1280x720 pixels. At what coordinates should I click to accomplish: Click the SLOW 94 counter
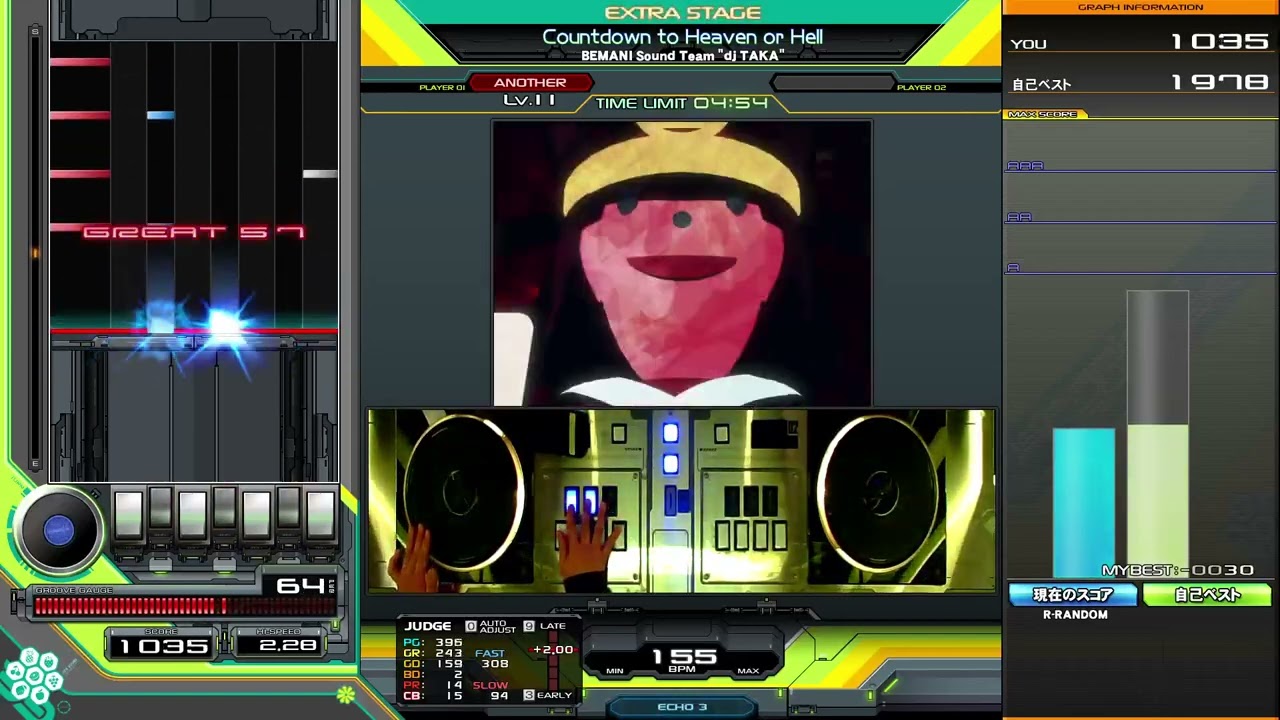[491, 691]
